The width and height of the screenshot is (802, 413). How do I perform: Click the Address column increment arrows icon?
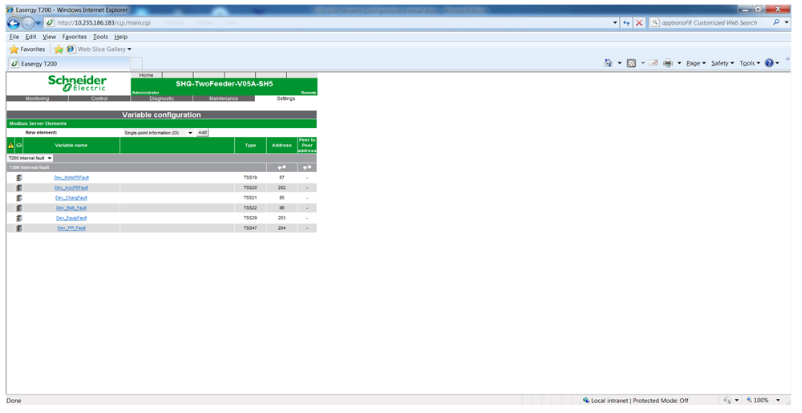tap(282, 167)
